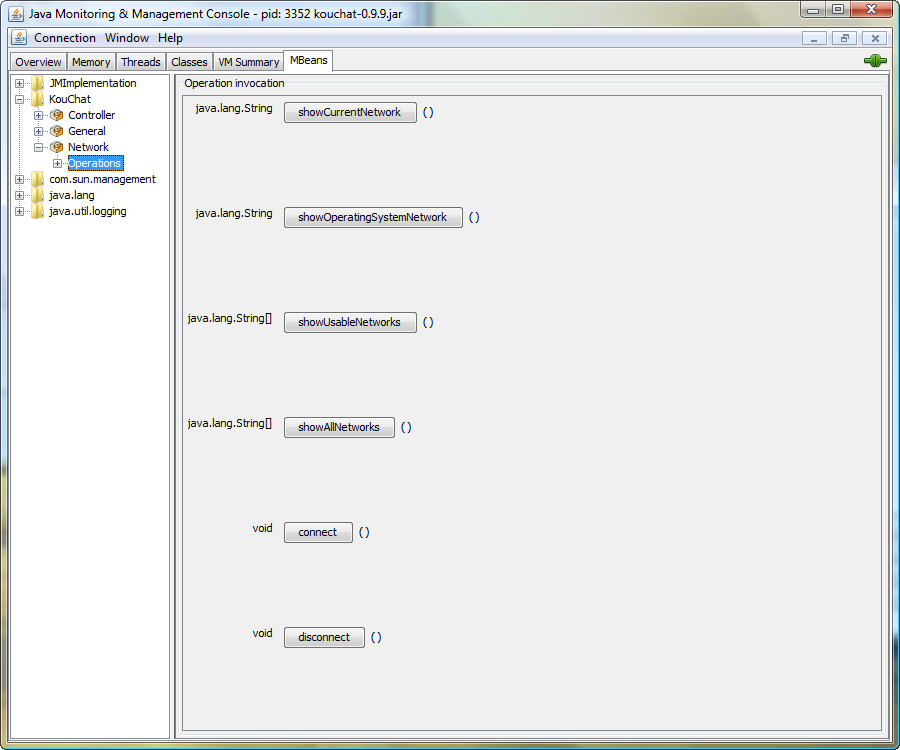Click the Java icon in the title bar

(16, 14)
